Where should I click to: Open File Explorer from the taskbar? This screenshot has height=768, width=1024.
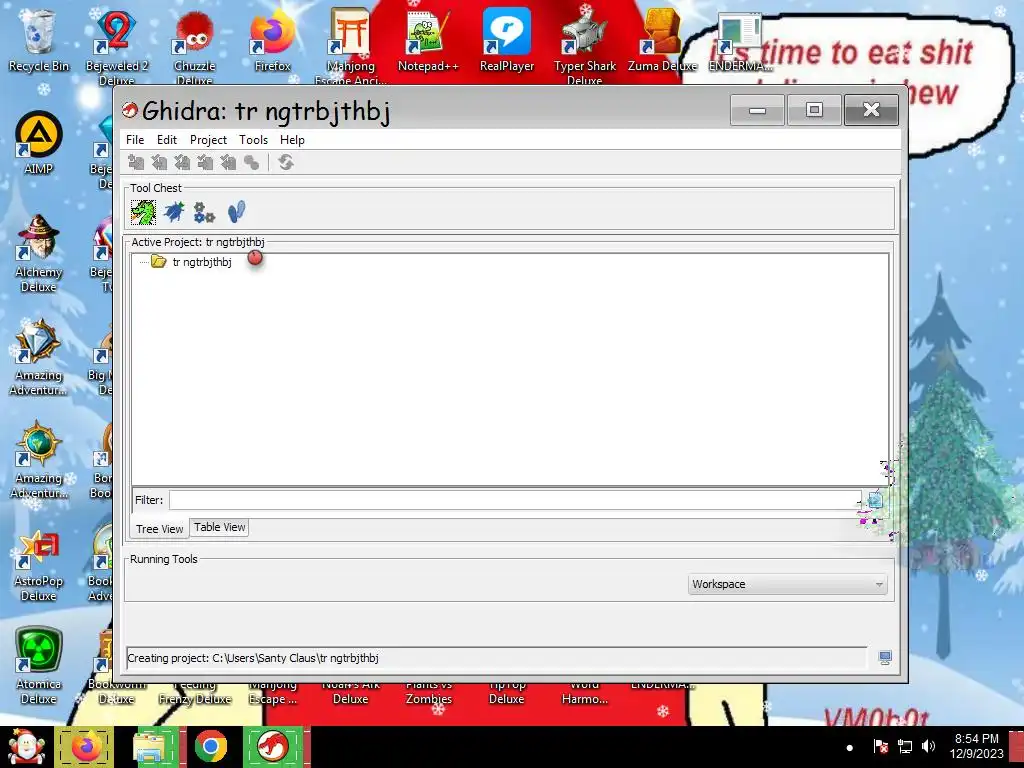pyautogui.click(x=152, y=747)
